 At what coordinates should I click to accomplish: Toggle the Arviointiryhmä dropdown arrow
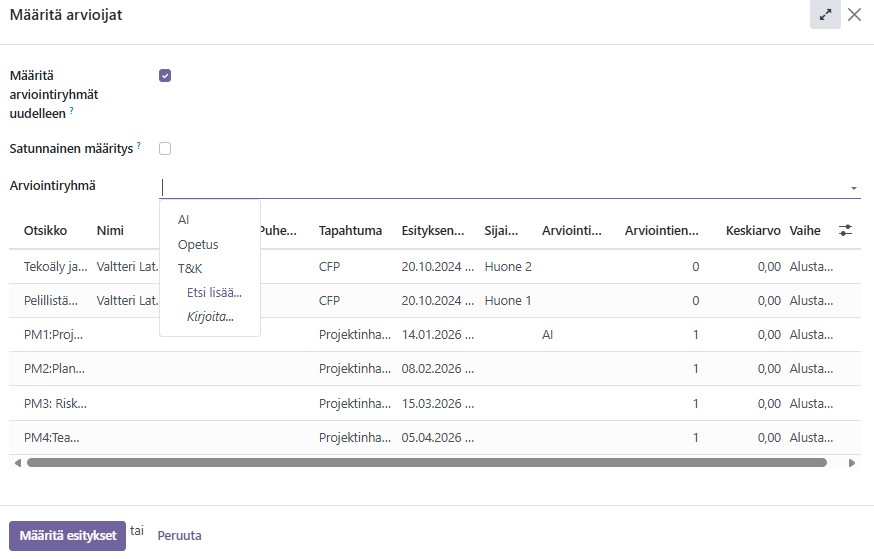[853, 188]
